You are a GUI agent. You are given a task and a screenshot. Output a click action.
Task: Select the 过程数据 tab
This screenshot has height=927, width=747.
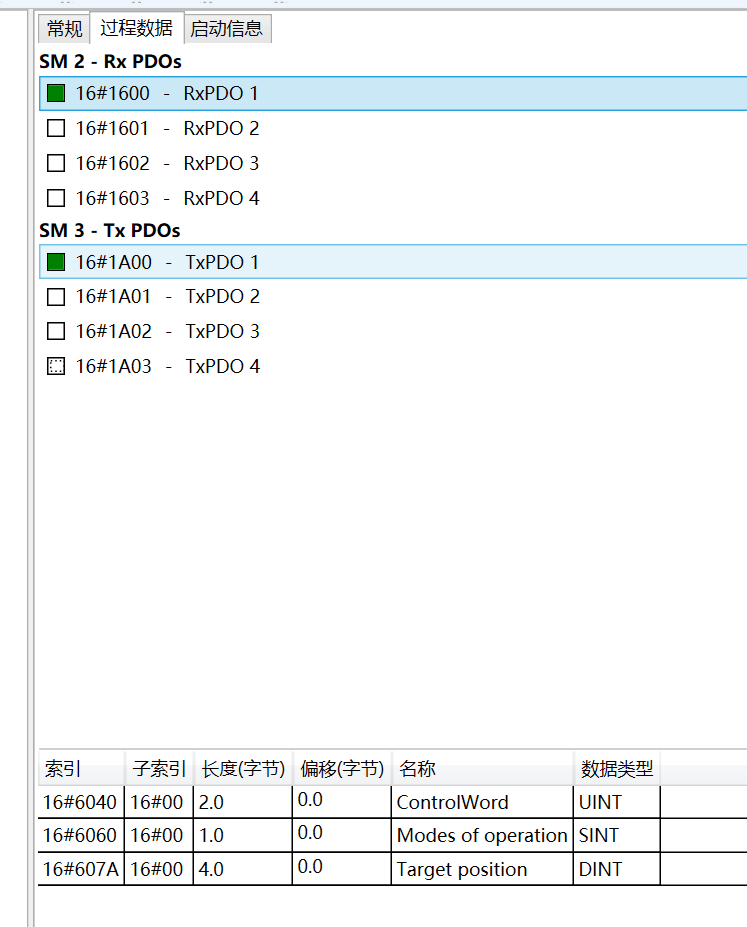[x=137, y=27]
